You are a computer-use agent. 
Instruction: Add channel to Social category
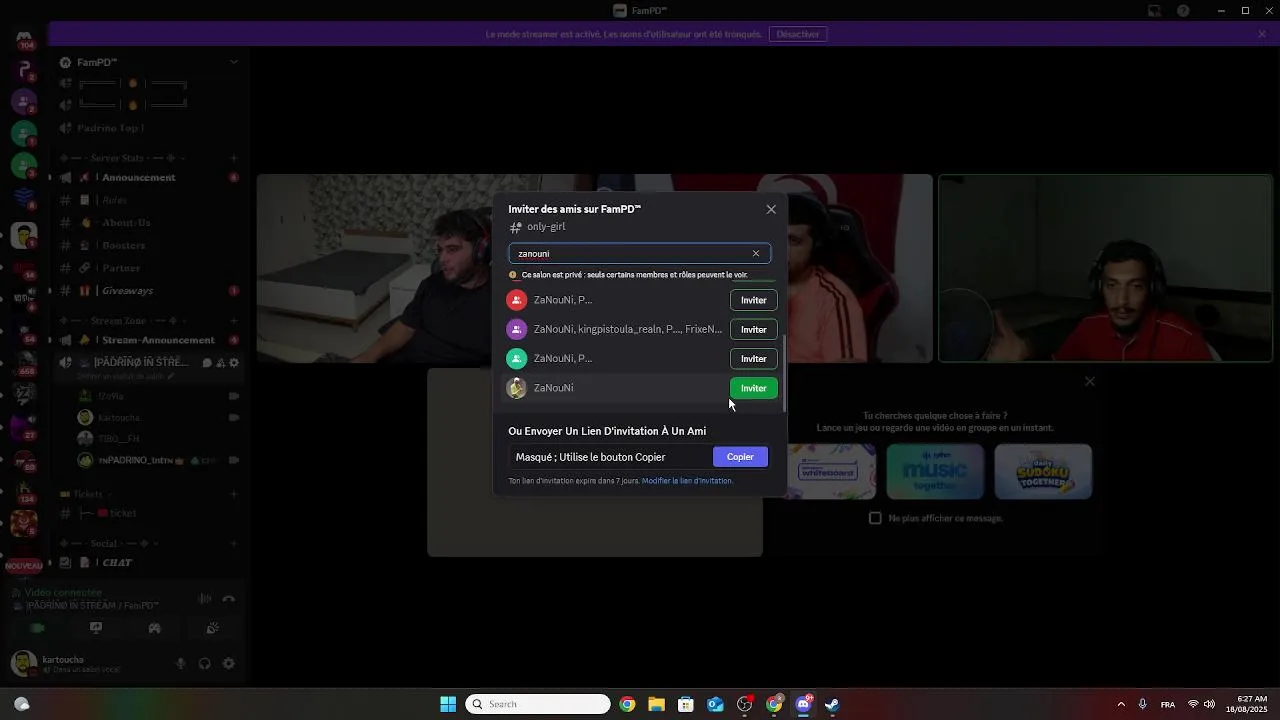234,544
